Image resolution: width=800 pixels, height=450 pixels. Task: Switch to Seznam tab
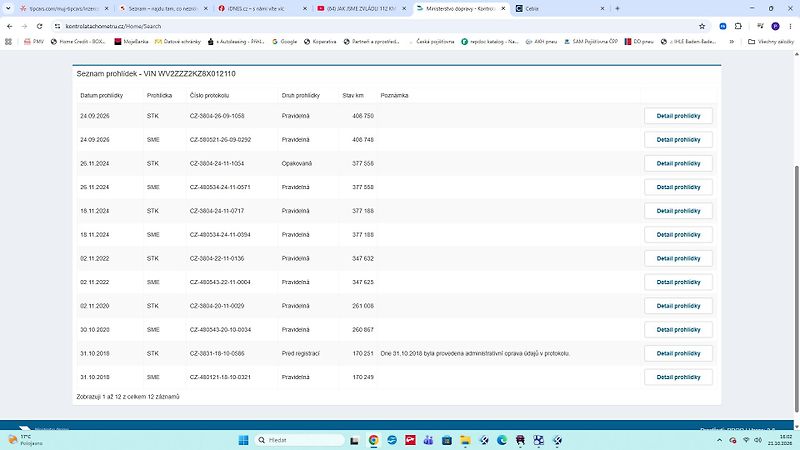pos(163,9)
